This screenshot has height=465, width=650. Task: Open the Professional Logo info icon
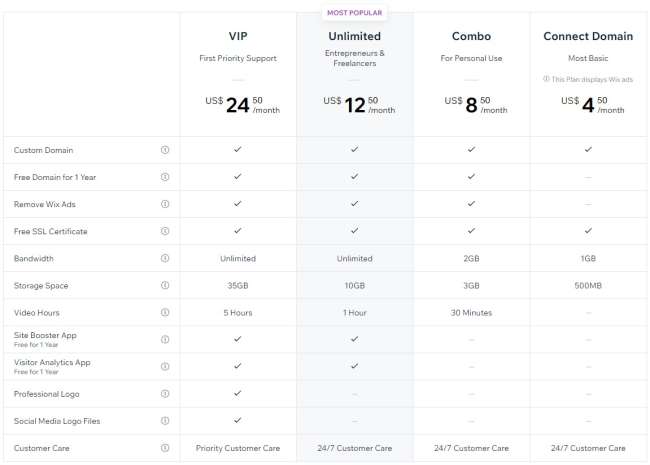165,394
